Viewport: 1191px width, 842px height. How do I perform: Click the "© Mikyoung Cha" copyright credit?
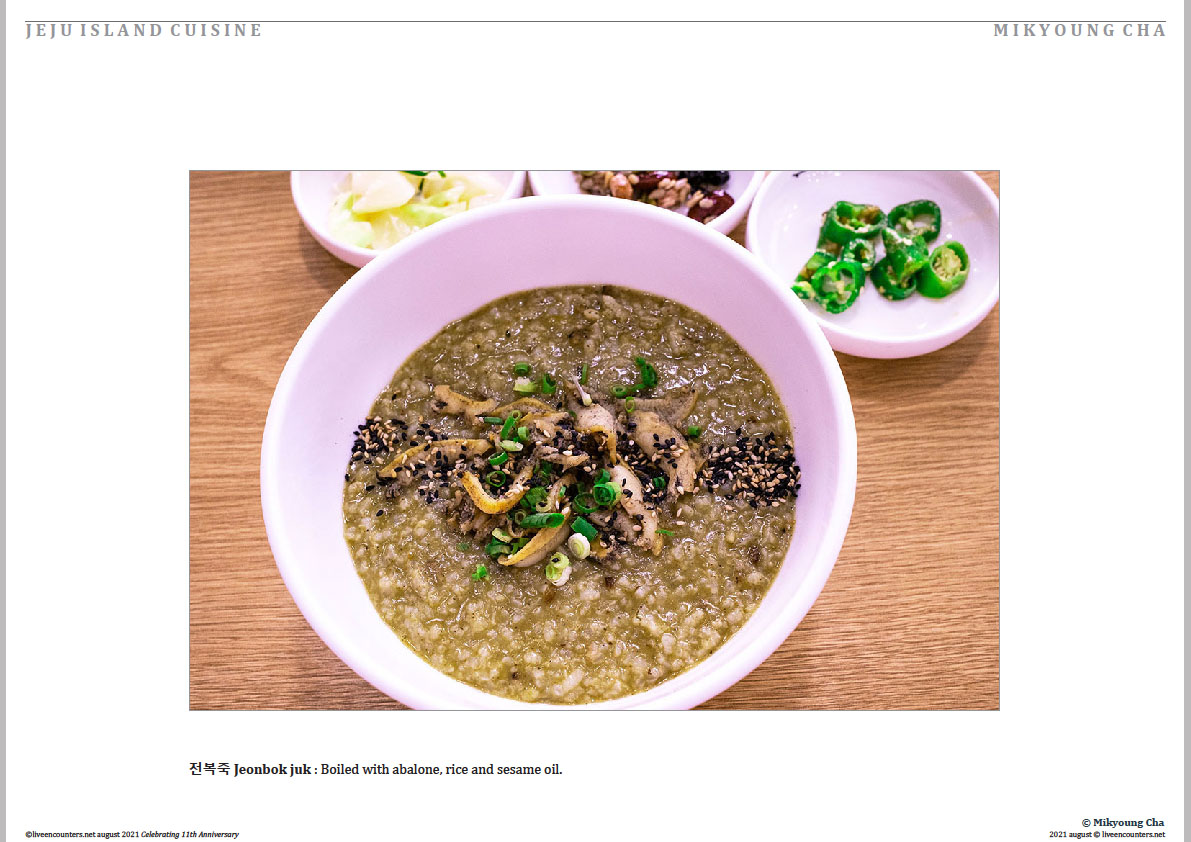coord(1123,822)
